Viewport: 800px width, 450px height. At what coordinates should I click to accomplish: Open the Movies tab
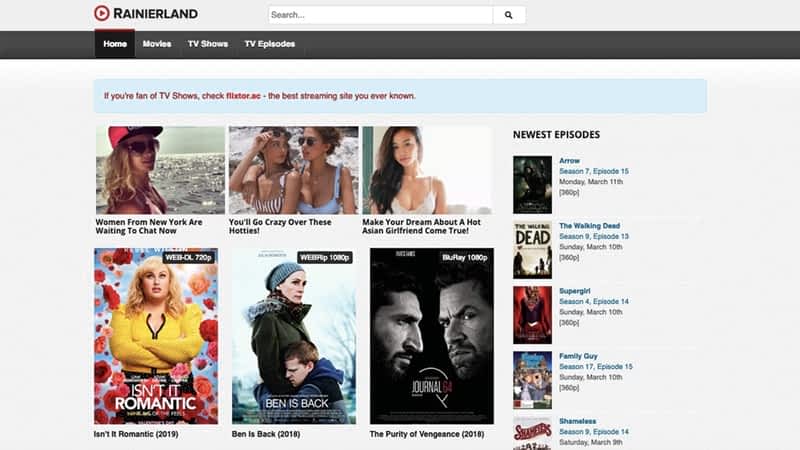[157, 44]
